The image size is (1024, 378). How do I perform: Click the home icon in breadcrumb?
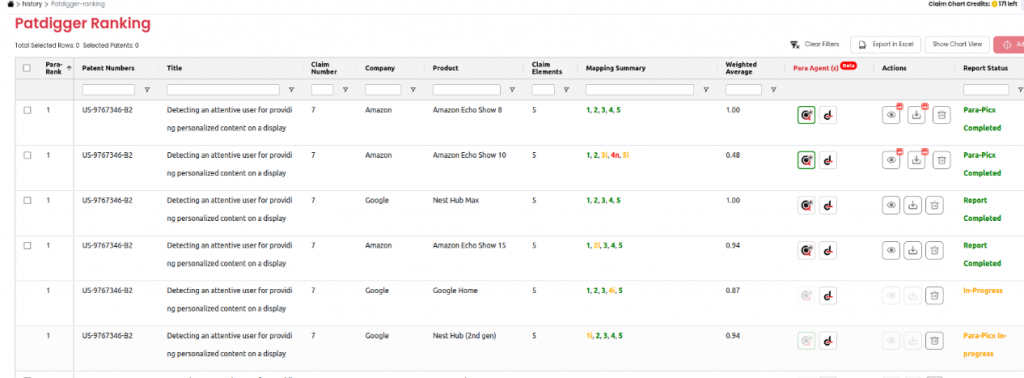click(10, 4)
